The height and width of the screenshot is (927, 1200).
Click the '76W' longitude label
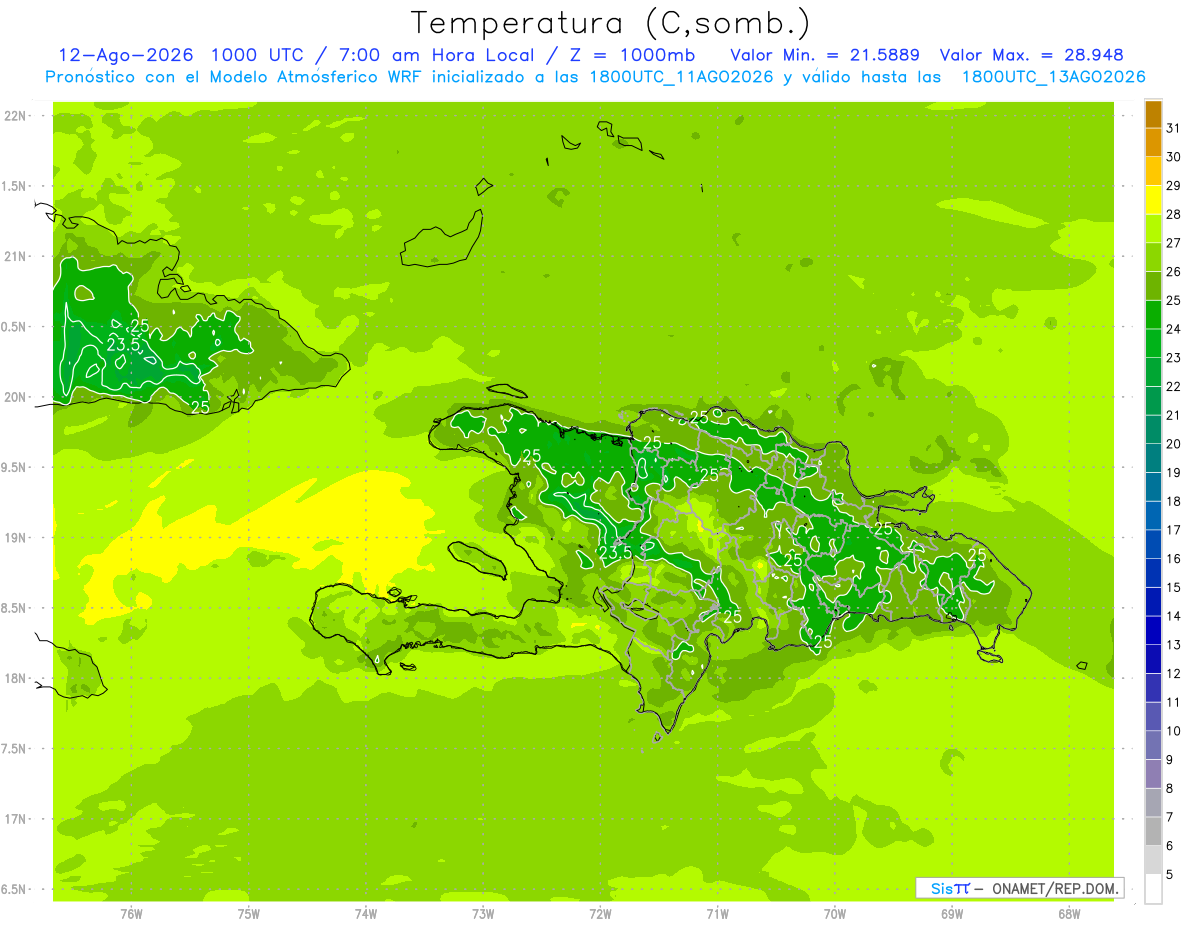coord(131,913)
